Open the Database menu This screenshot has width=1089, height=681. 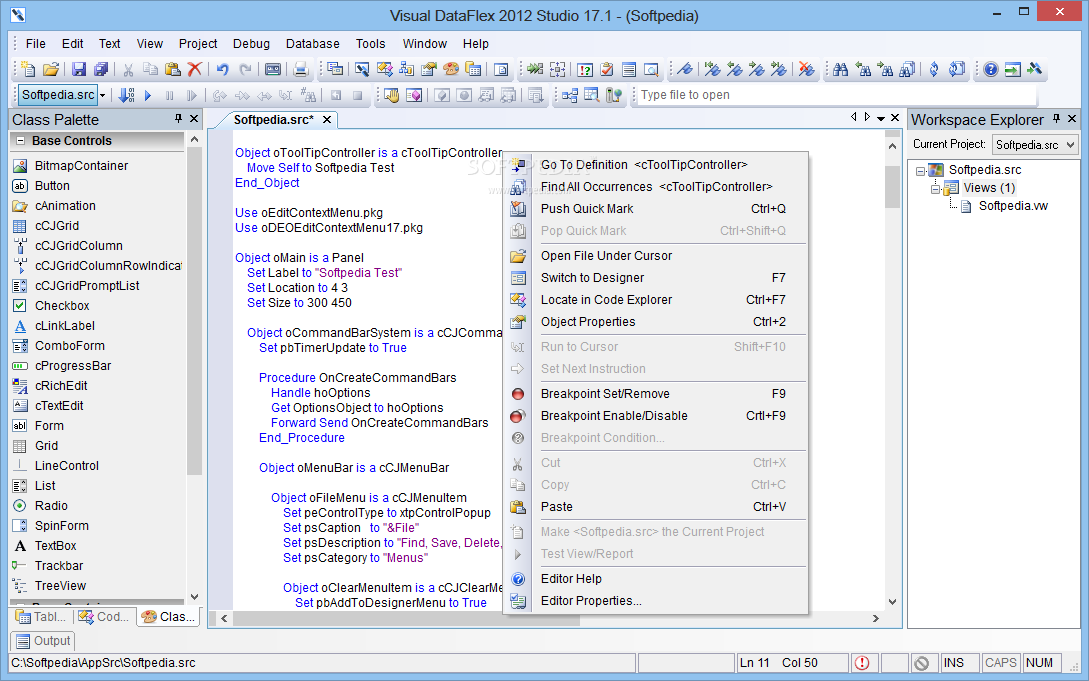[x=313, y=44]
